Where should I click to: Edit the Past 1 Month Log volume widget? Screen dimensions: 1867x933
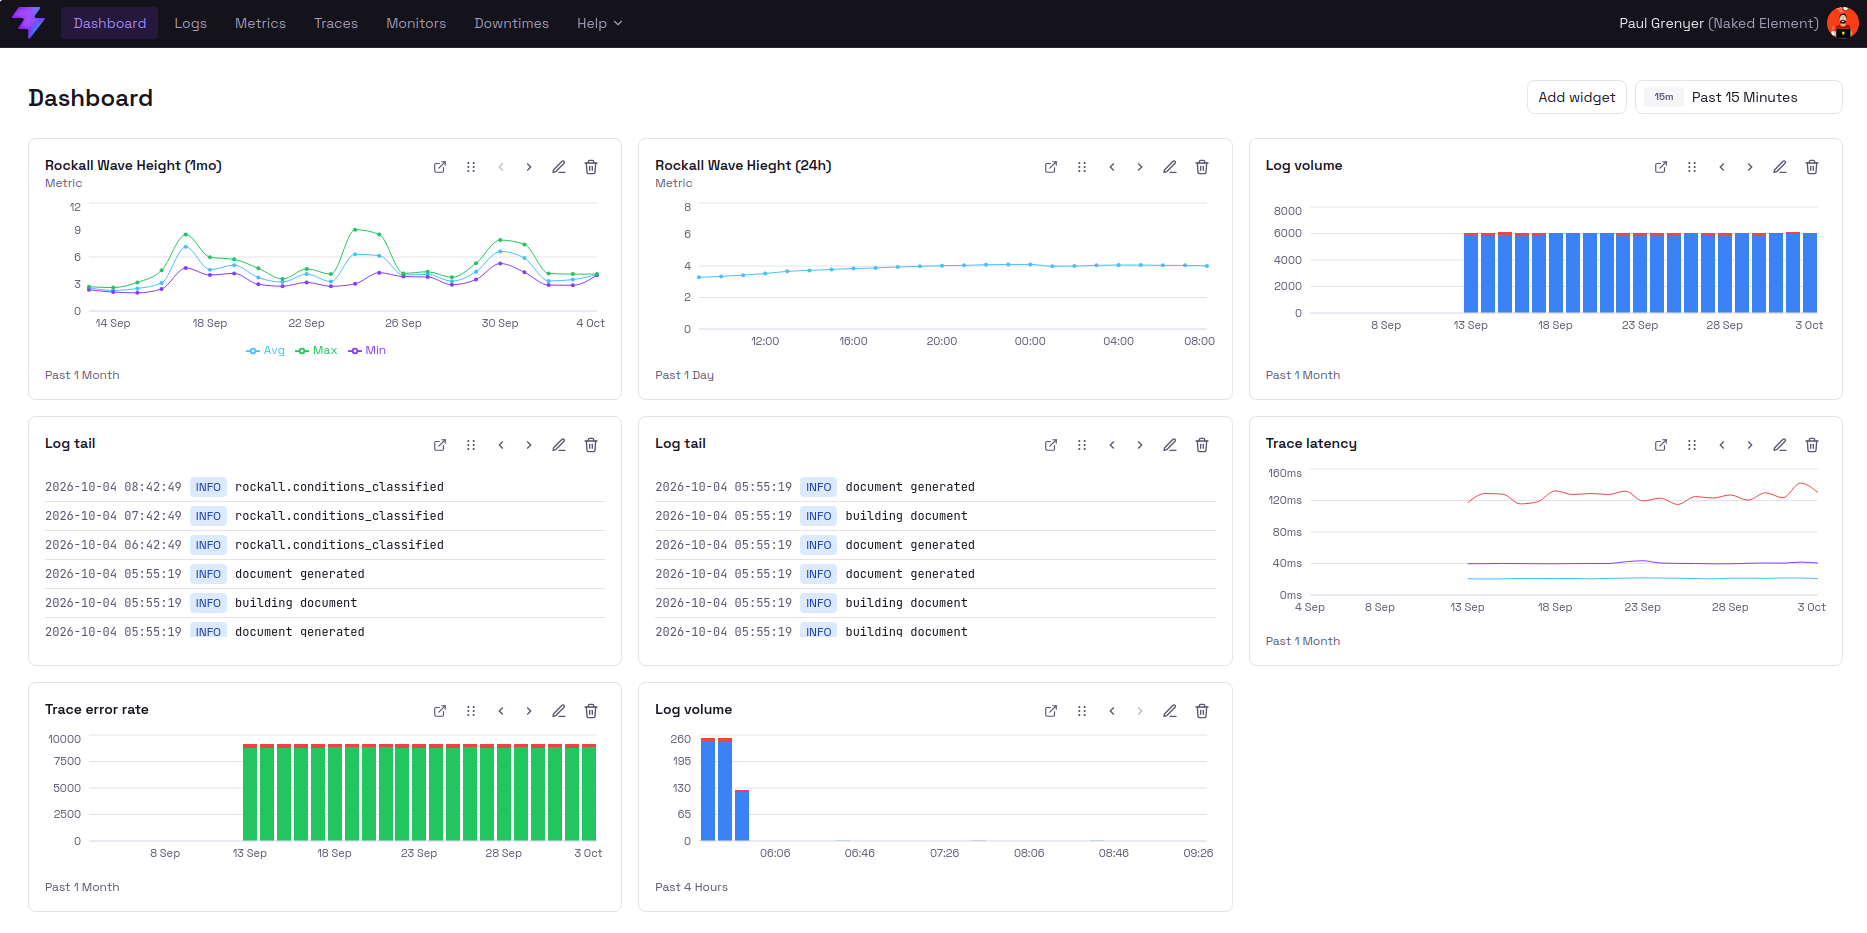coord(1780,167)
